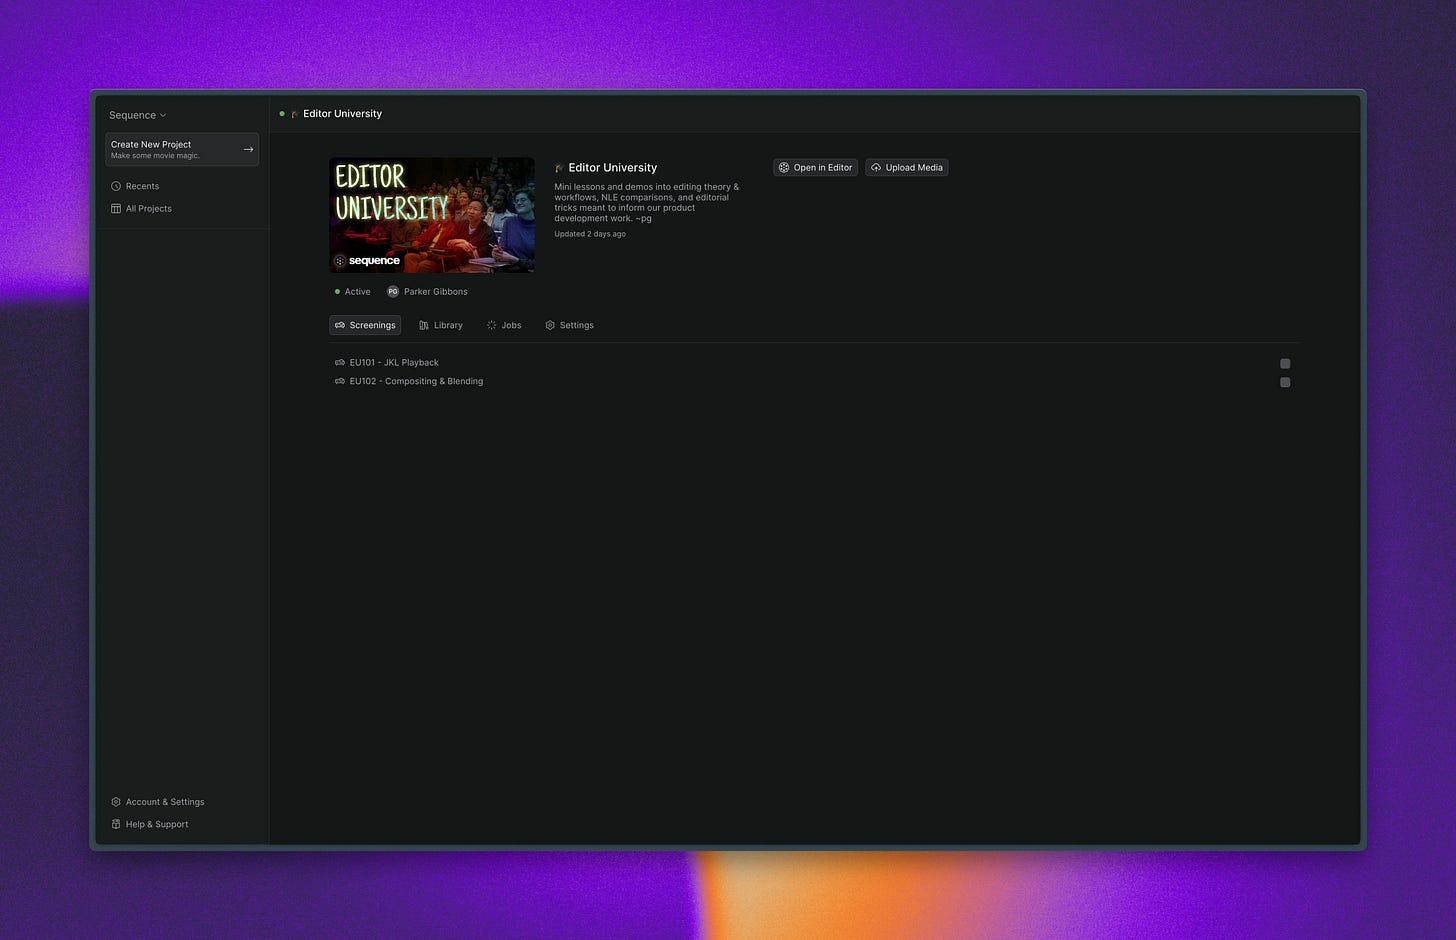Toggle checkbox for EU102 - Compositing & Blending
Viewport: 1456px width, 940px height.
click(1285, 382)
